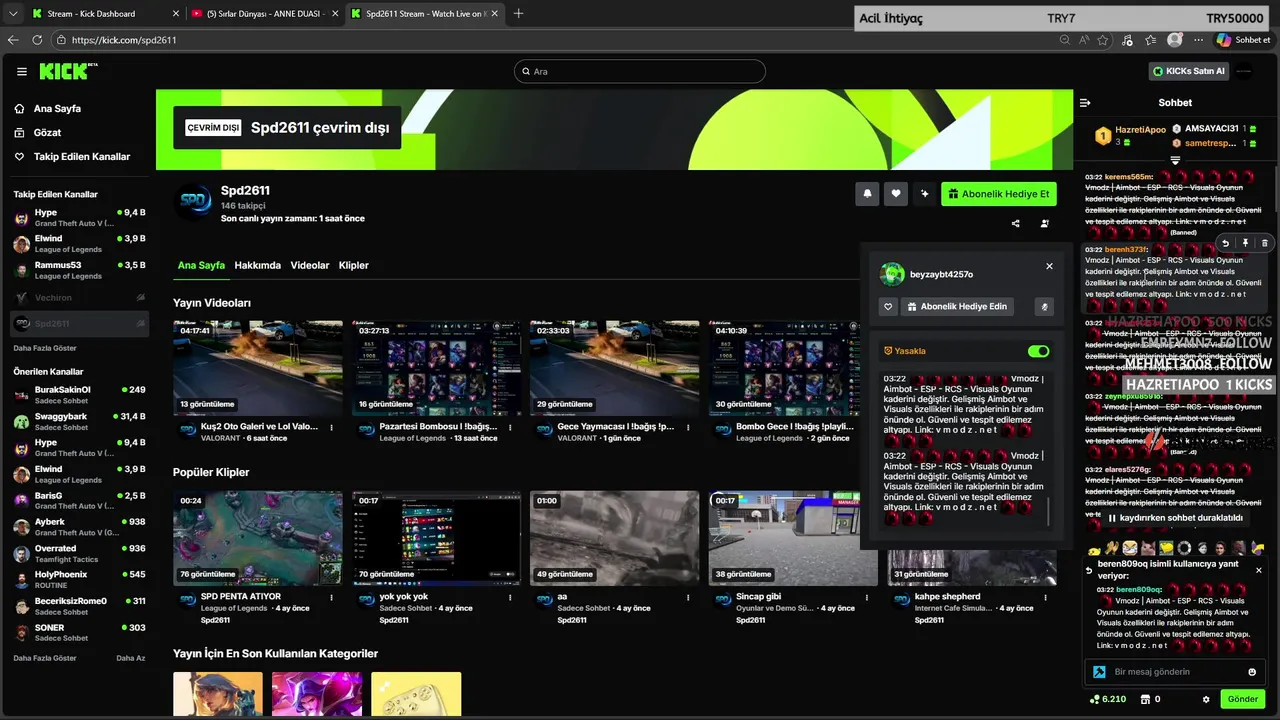Open options menu for SPD PENTA ATIYOR clip
The width and height of the screenshot is (1280, 720).
point(333,597)
